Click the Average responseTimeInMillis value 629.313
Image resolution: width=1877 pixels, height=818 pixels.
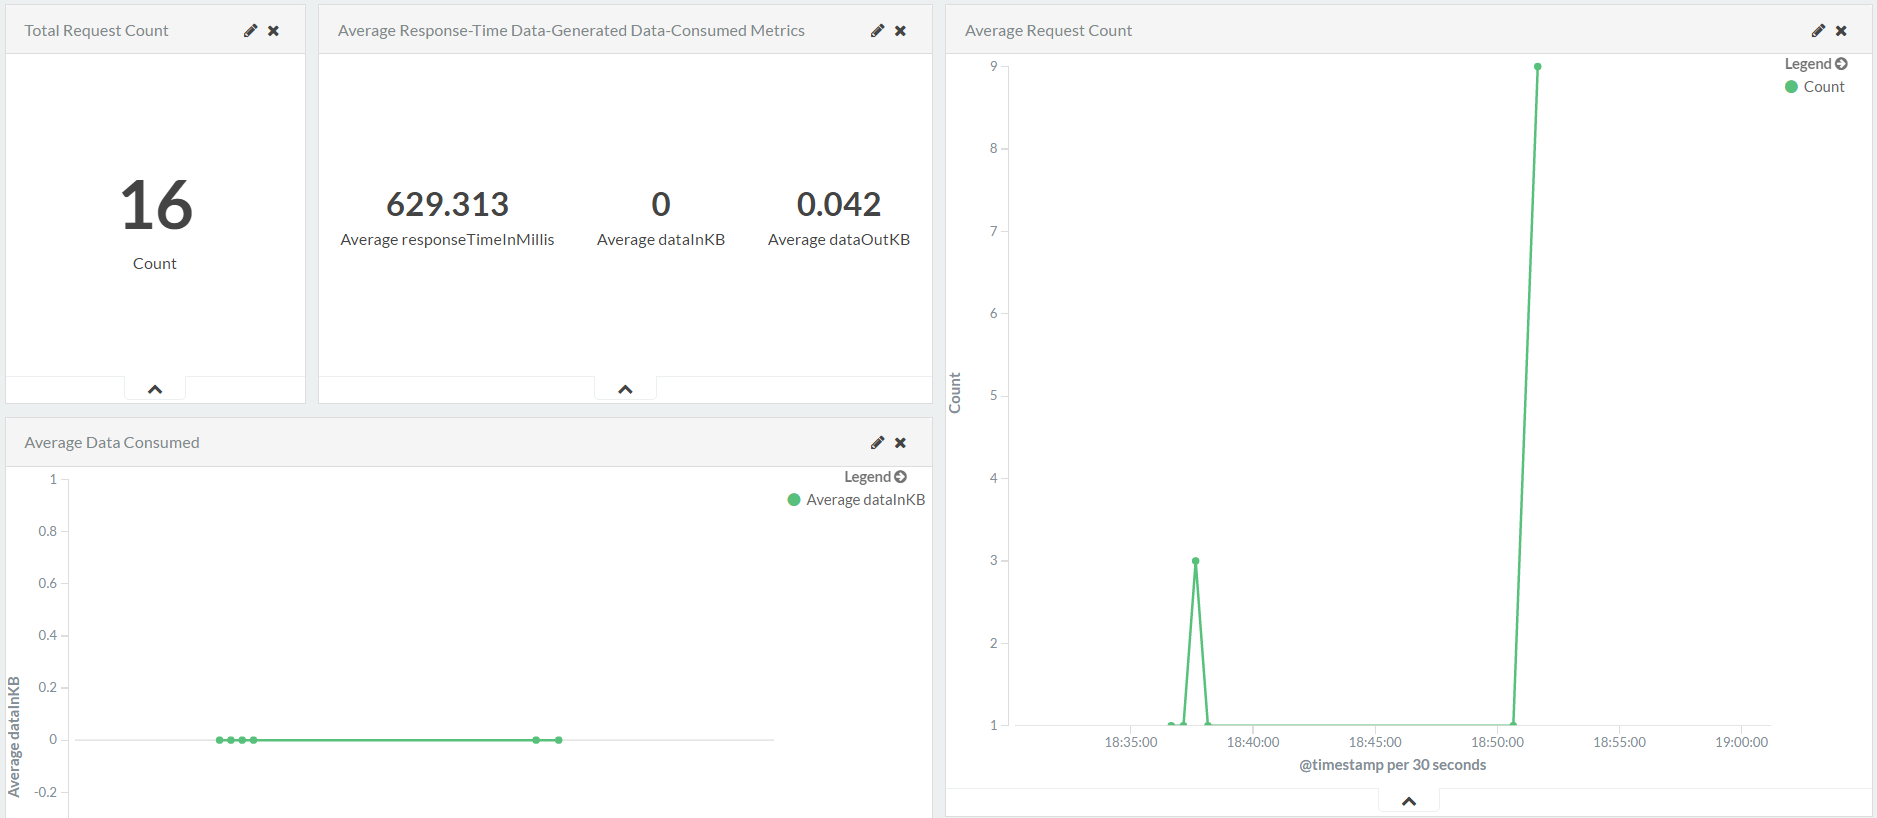[447, 204]
